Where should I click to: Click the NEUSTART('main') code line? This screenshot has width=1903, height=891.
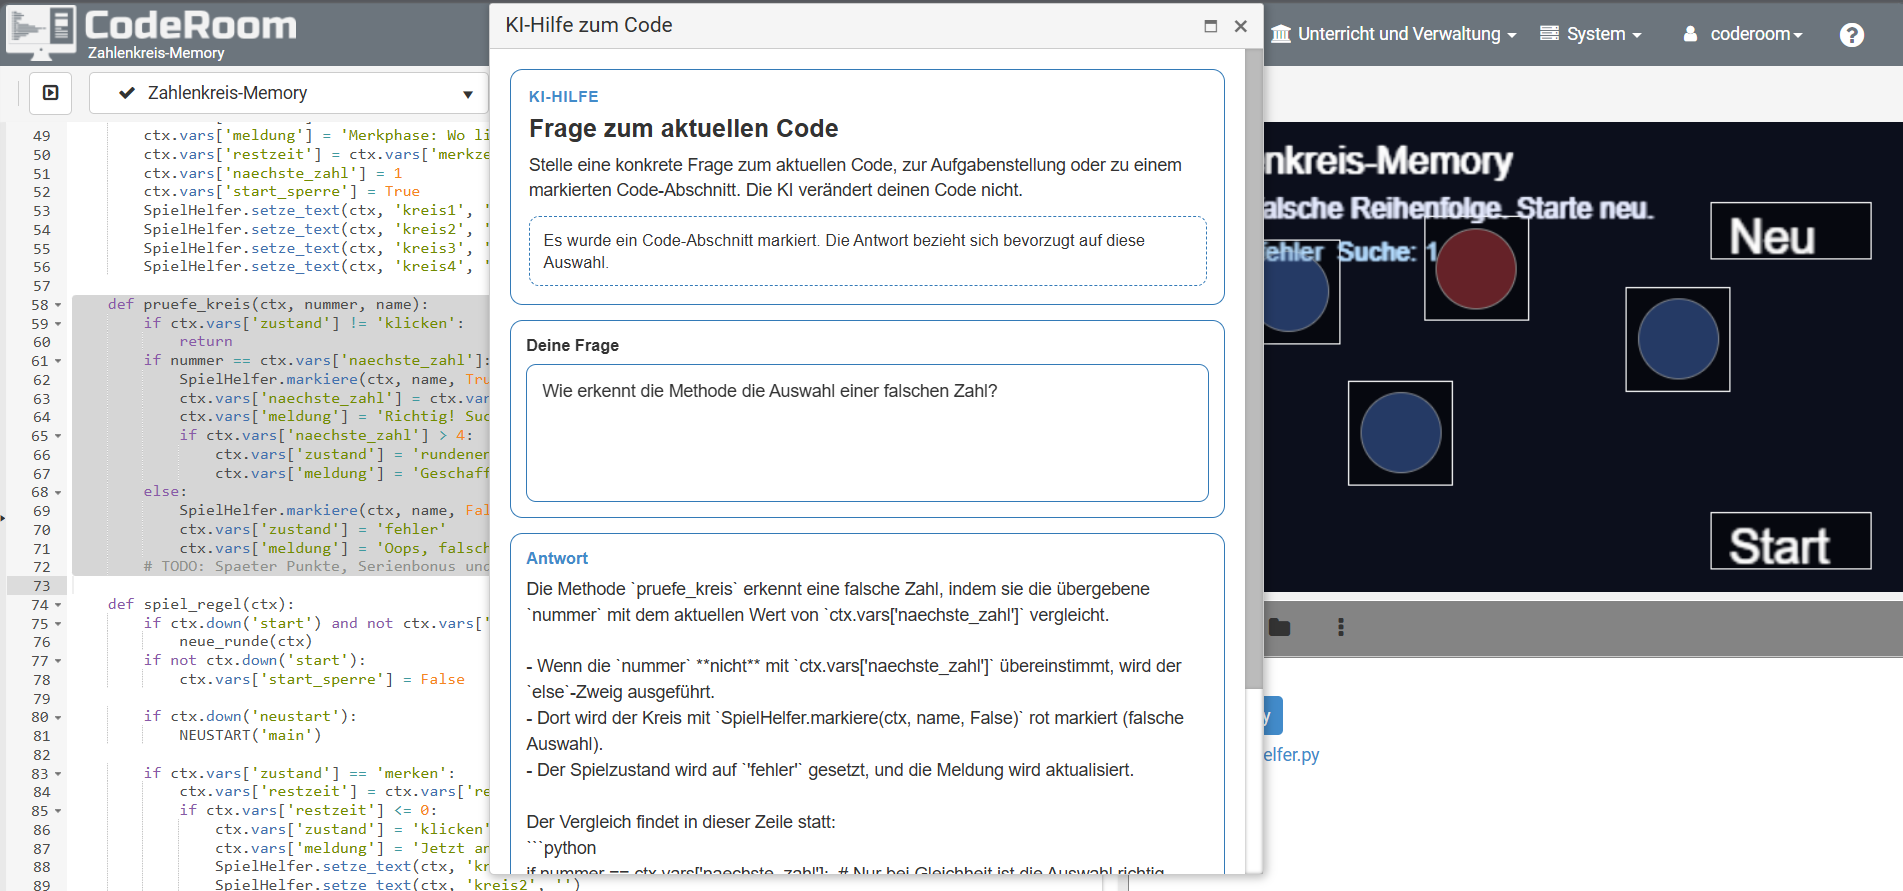(x=250, y=735)
